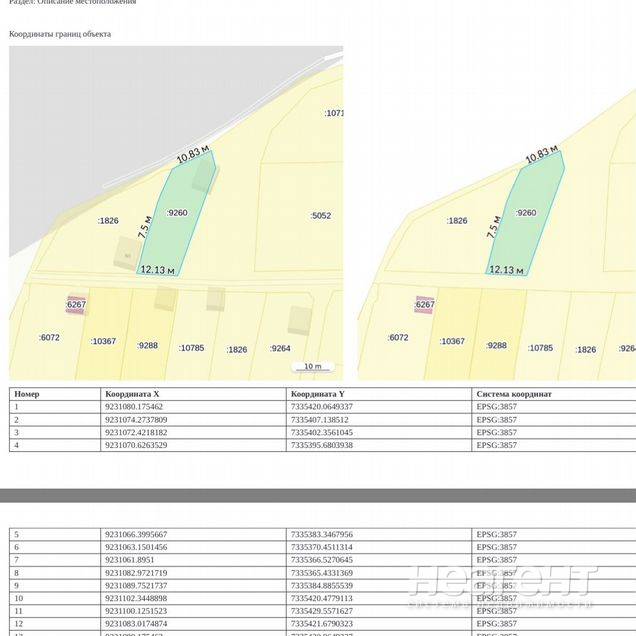The image size is (636, 636).
Task: Click Y coordinate cell 7335370.4511314
Action: click(320, 547)
